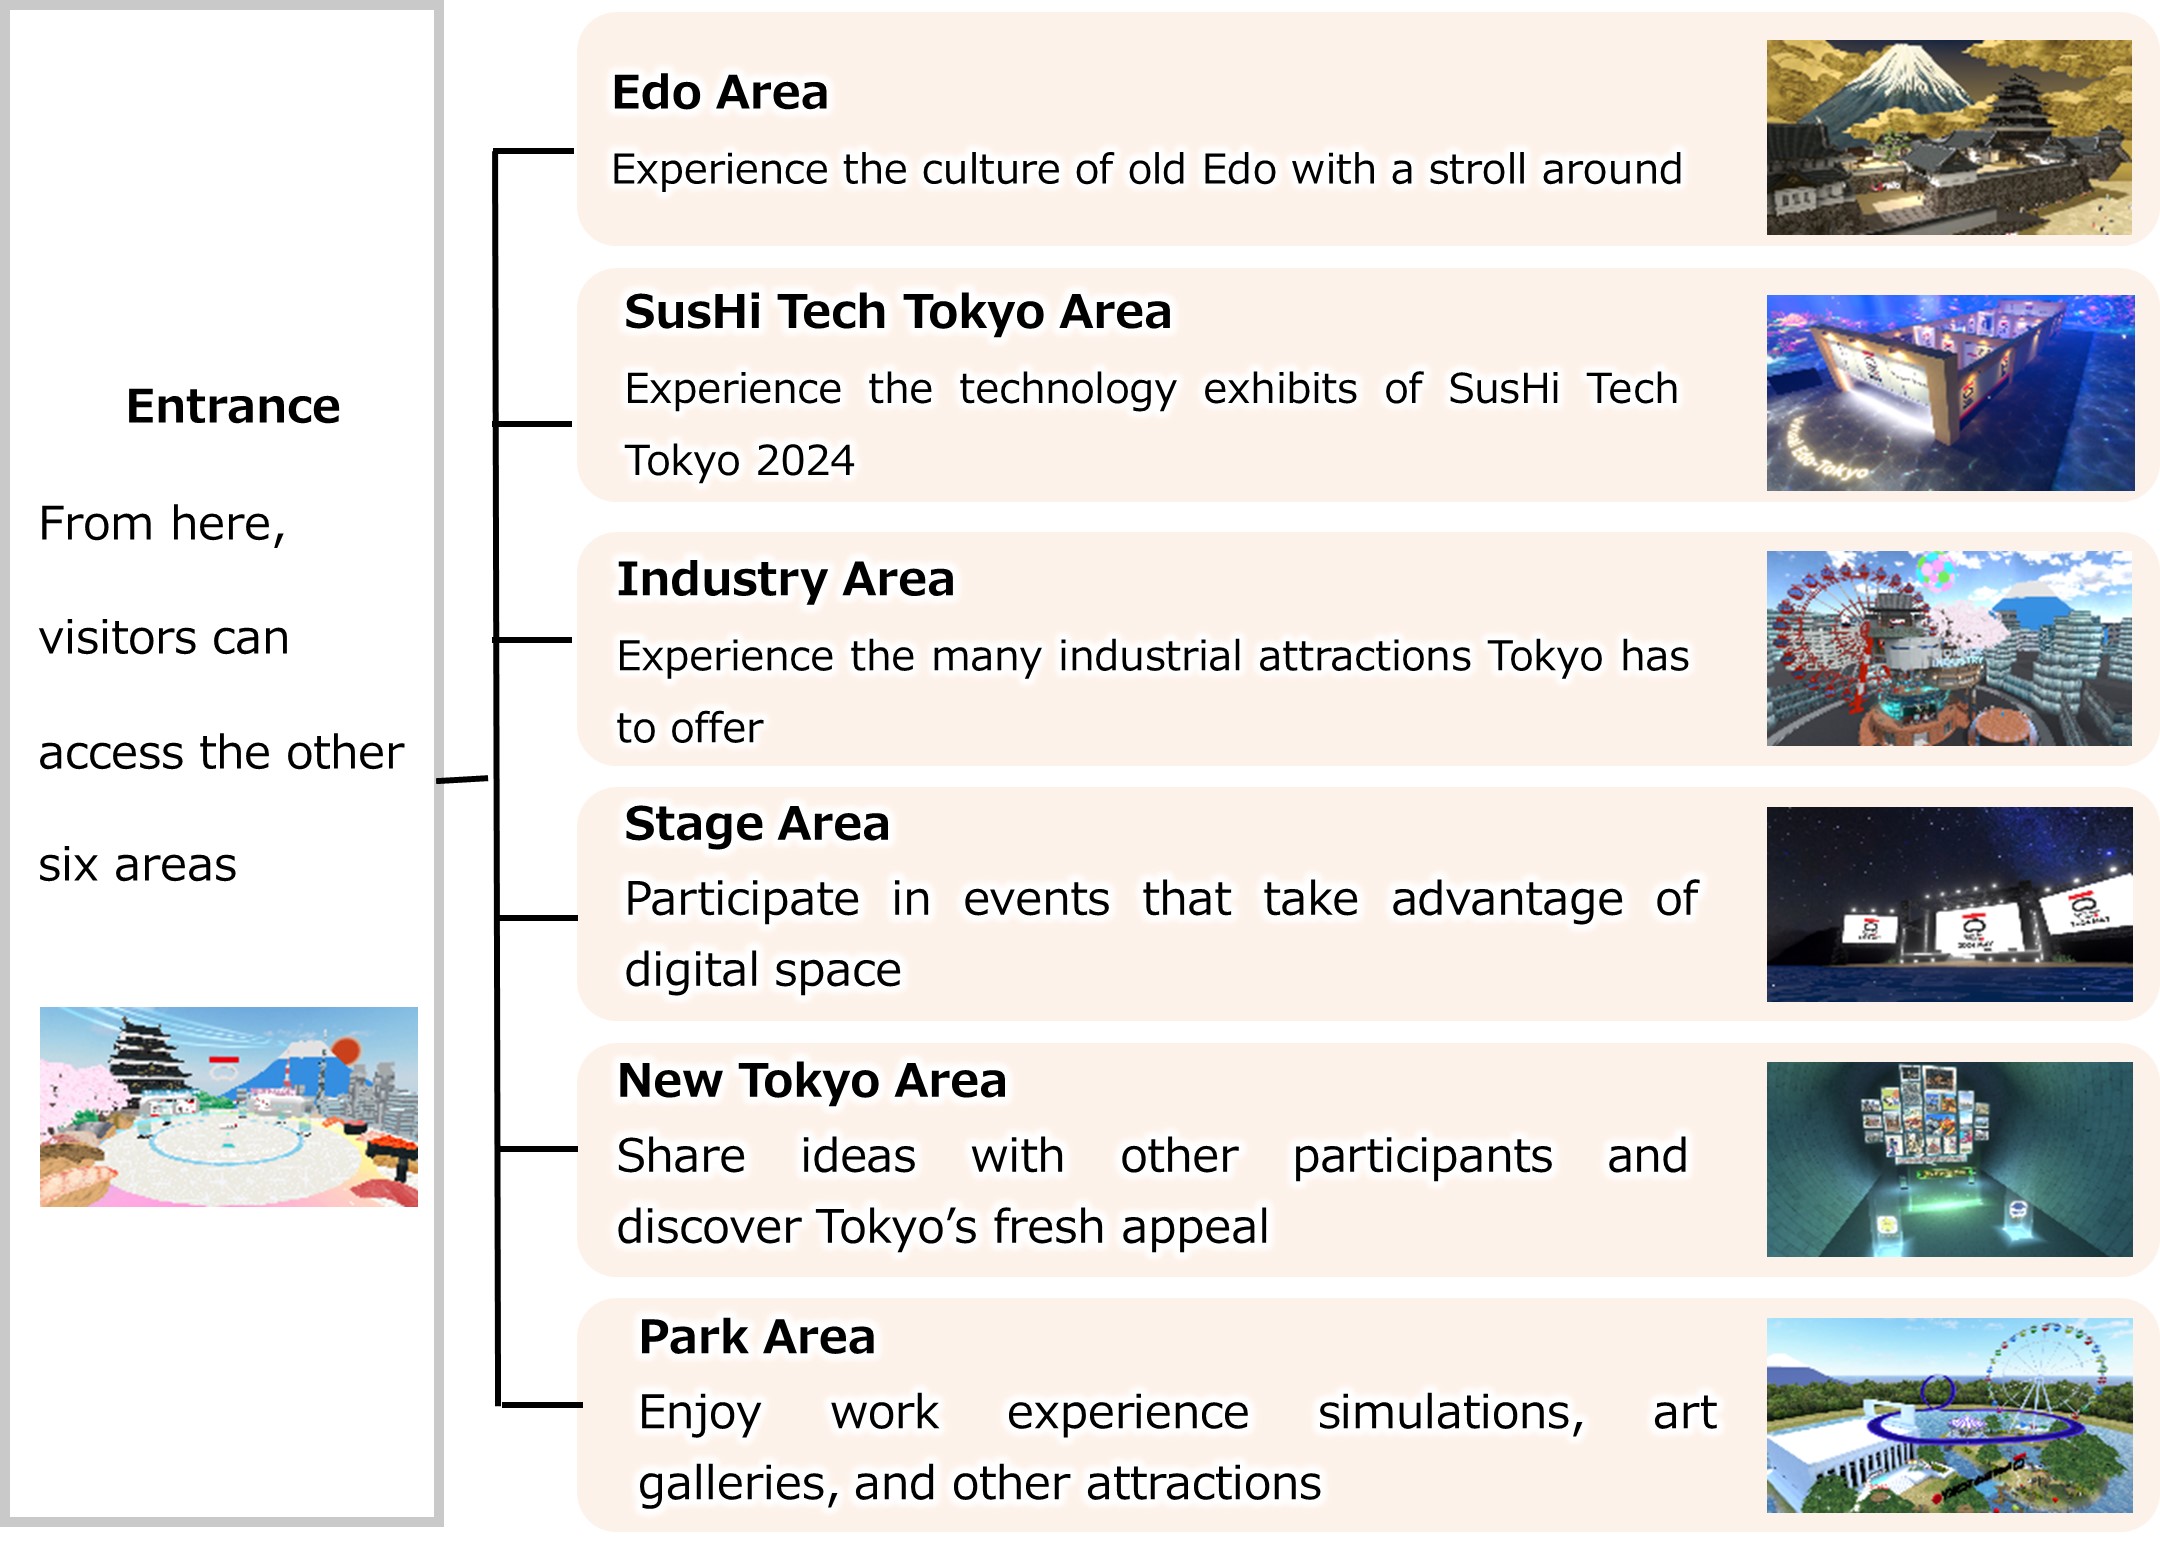Image resolution: width=2160 pixels, height=1548 pixels.
Task: Click the Edo Area castle thumbnail
Action: tap(1948, 137)
